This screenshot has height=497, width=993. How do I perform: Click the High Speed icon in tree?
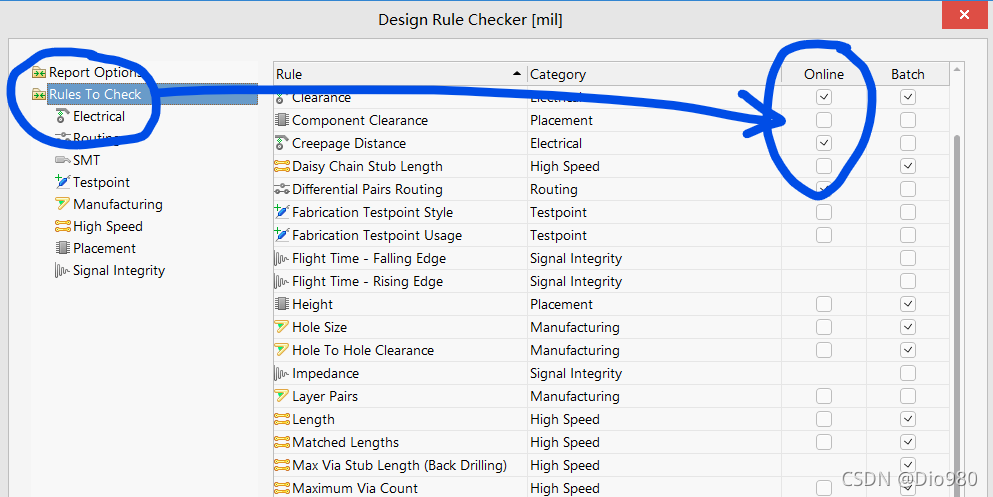(x=63, y=227)
